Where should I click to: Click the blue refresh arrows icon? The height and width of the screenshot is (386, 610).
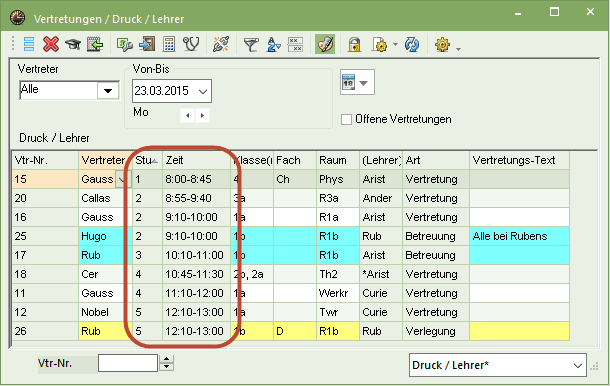(x=412, y=45)
